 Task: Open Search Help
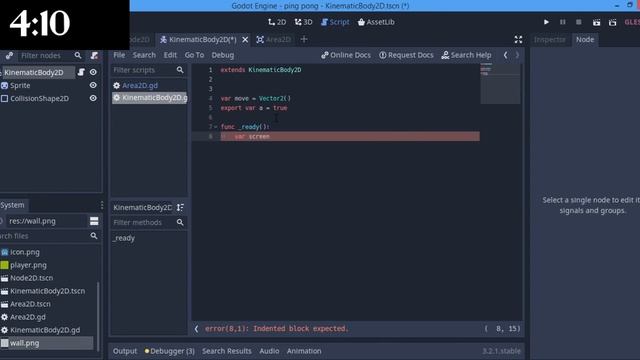point(467,55)
